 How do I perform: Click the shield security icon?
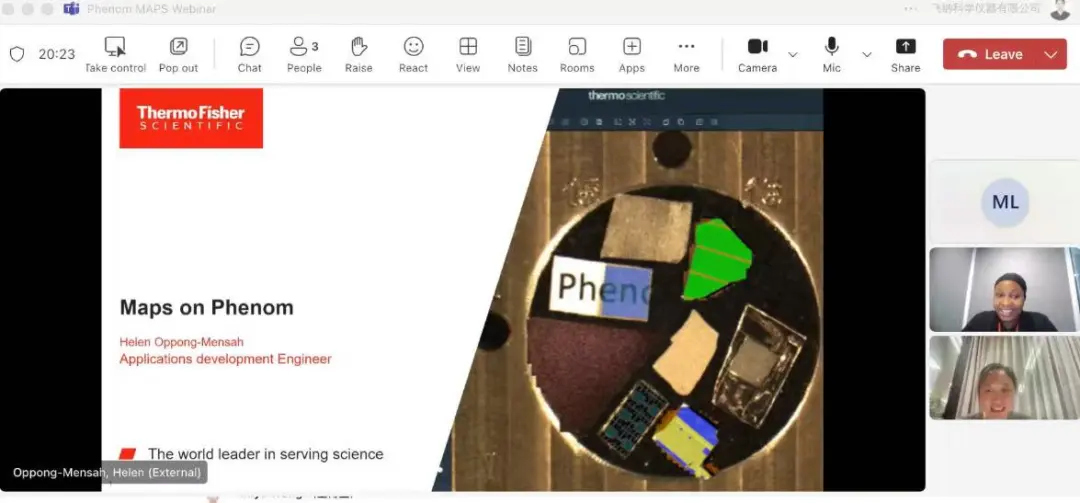pos(17,54)
